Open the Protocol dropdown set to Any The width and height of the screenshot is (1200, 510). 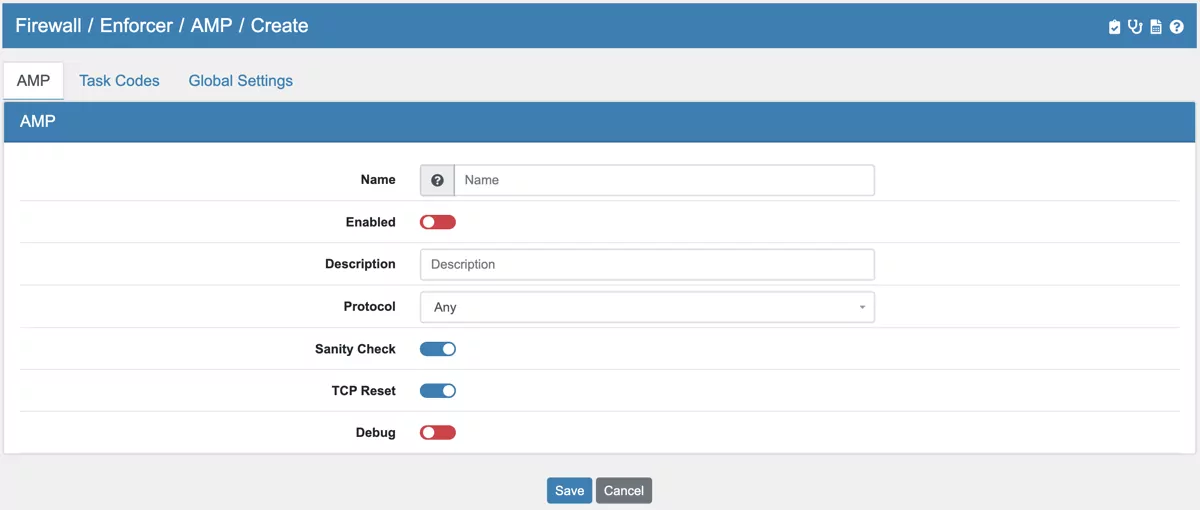[x=646, y=307]
